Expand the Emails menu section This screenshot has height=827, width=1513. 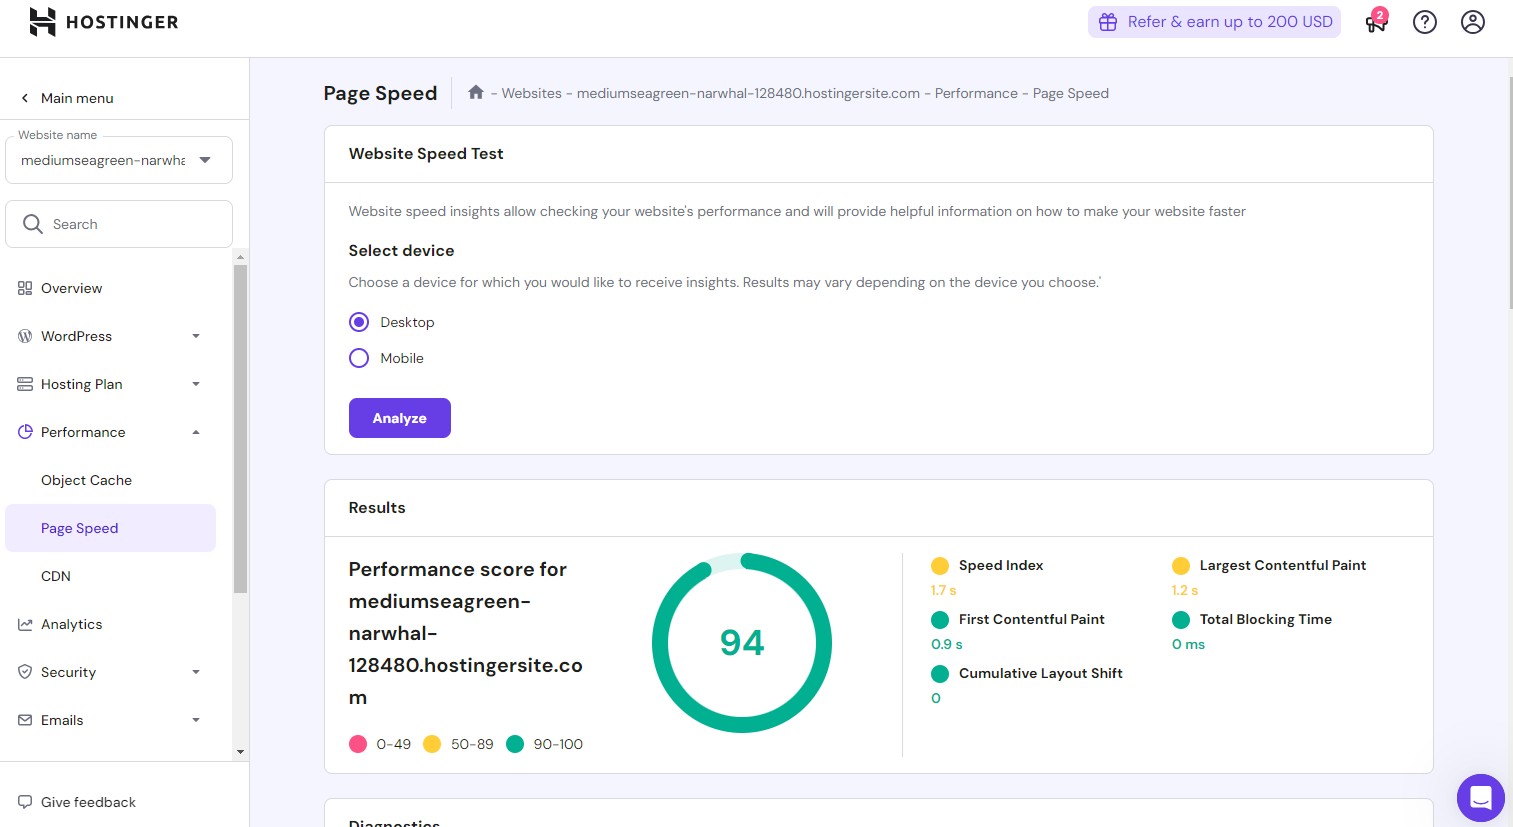[196, 720]
